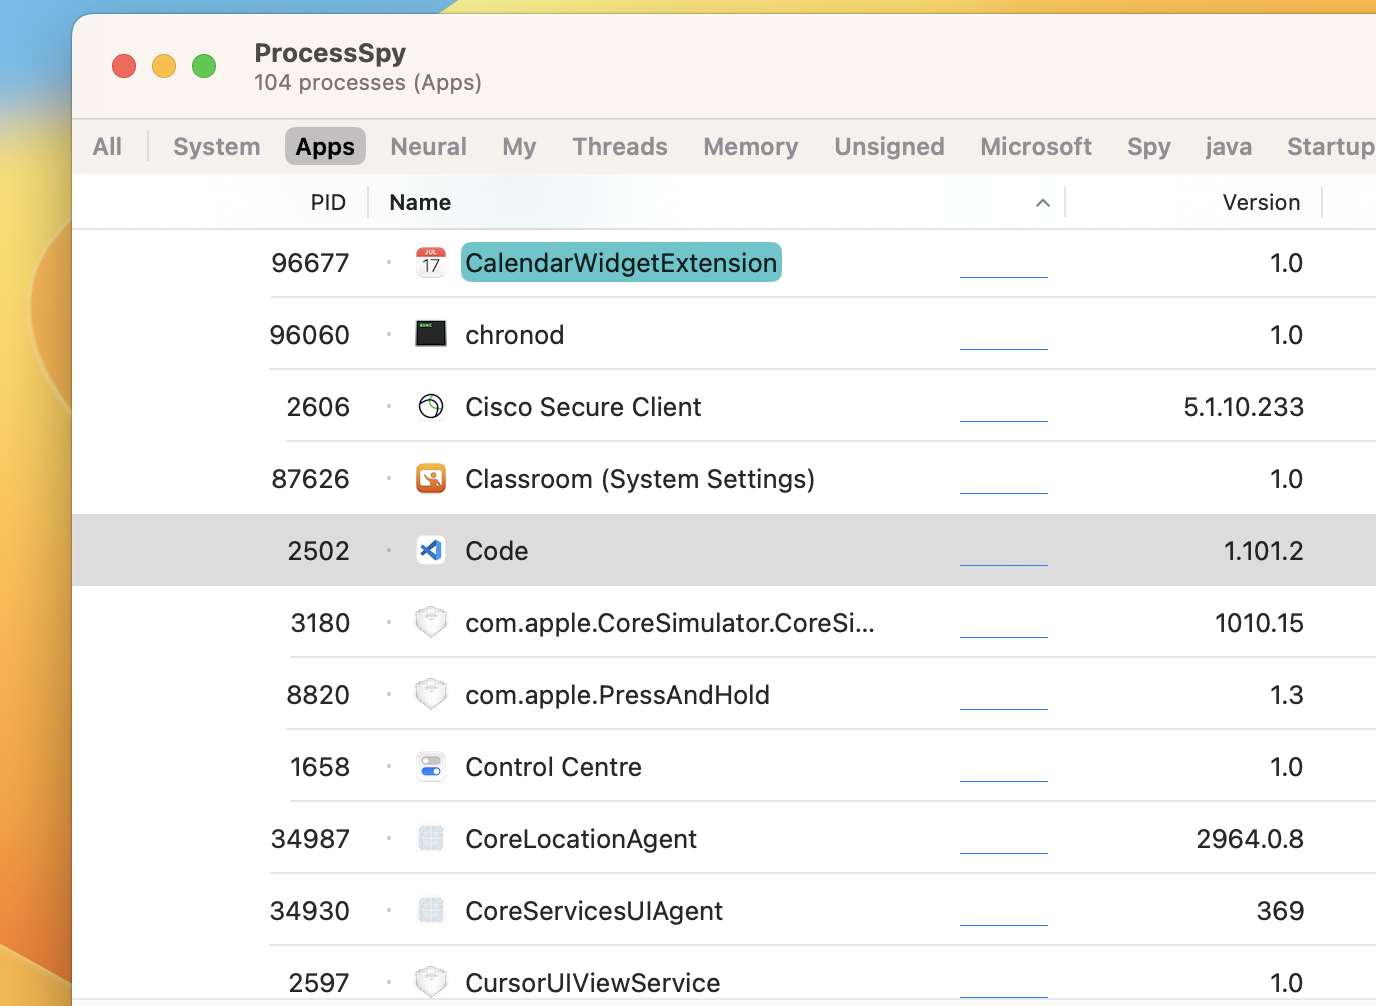Sort by the Version column header
The image size is (1376, 1006).
1261,202
